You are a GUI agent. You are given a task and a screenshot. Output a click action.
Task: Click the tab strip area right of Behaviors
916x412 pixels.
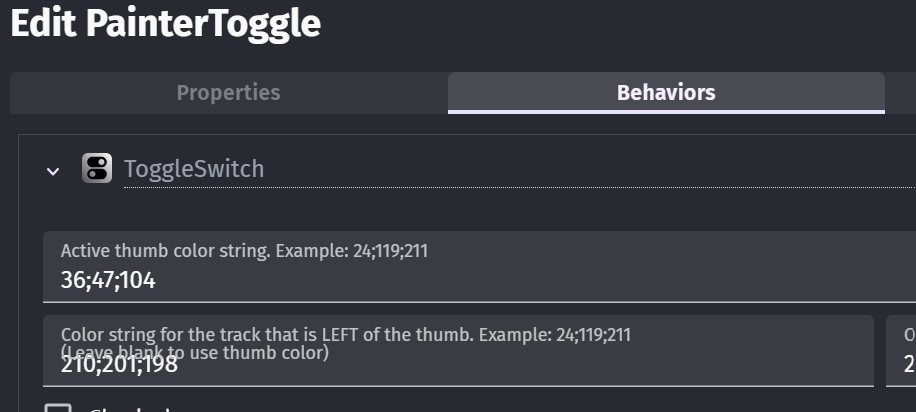coord(900,93)
